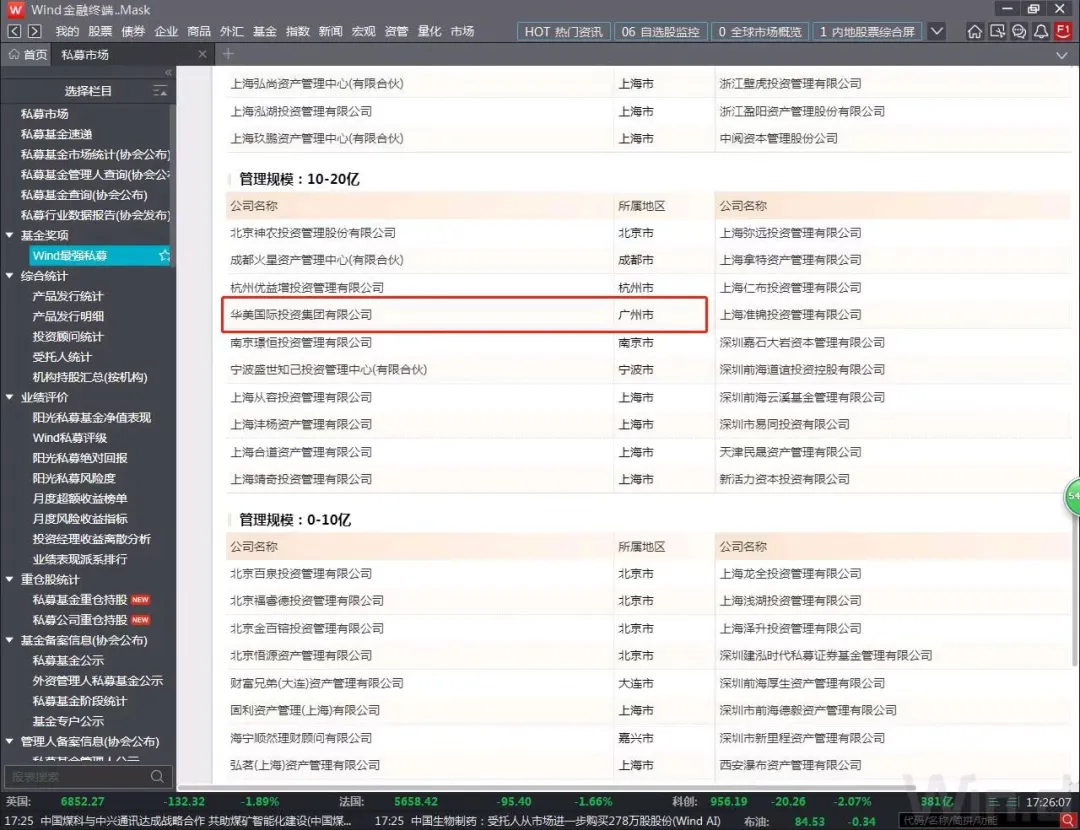Click the HOT 热门资讯 button
This screenshot has height=830, width=1080.
[x=563, y=32]
